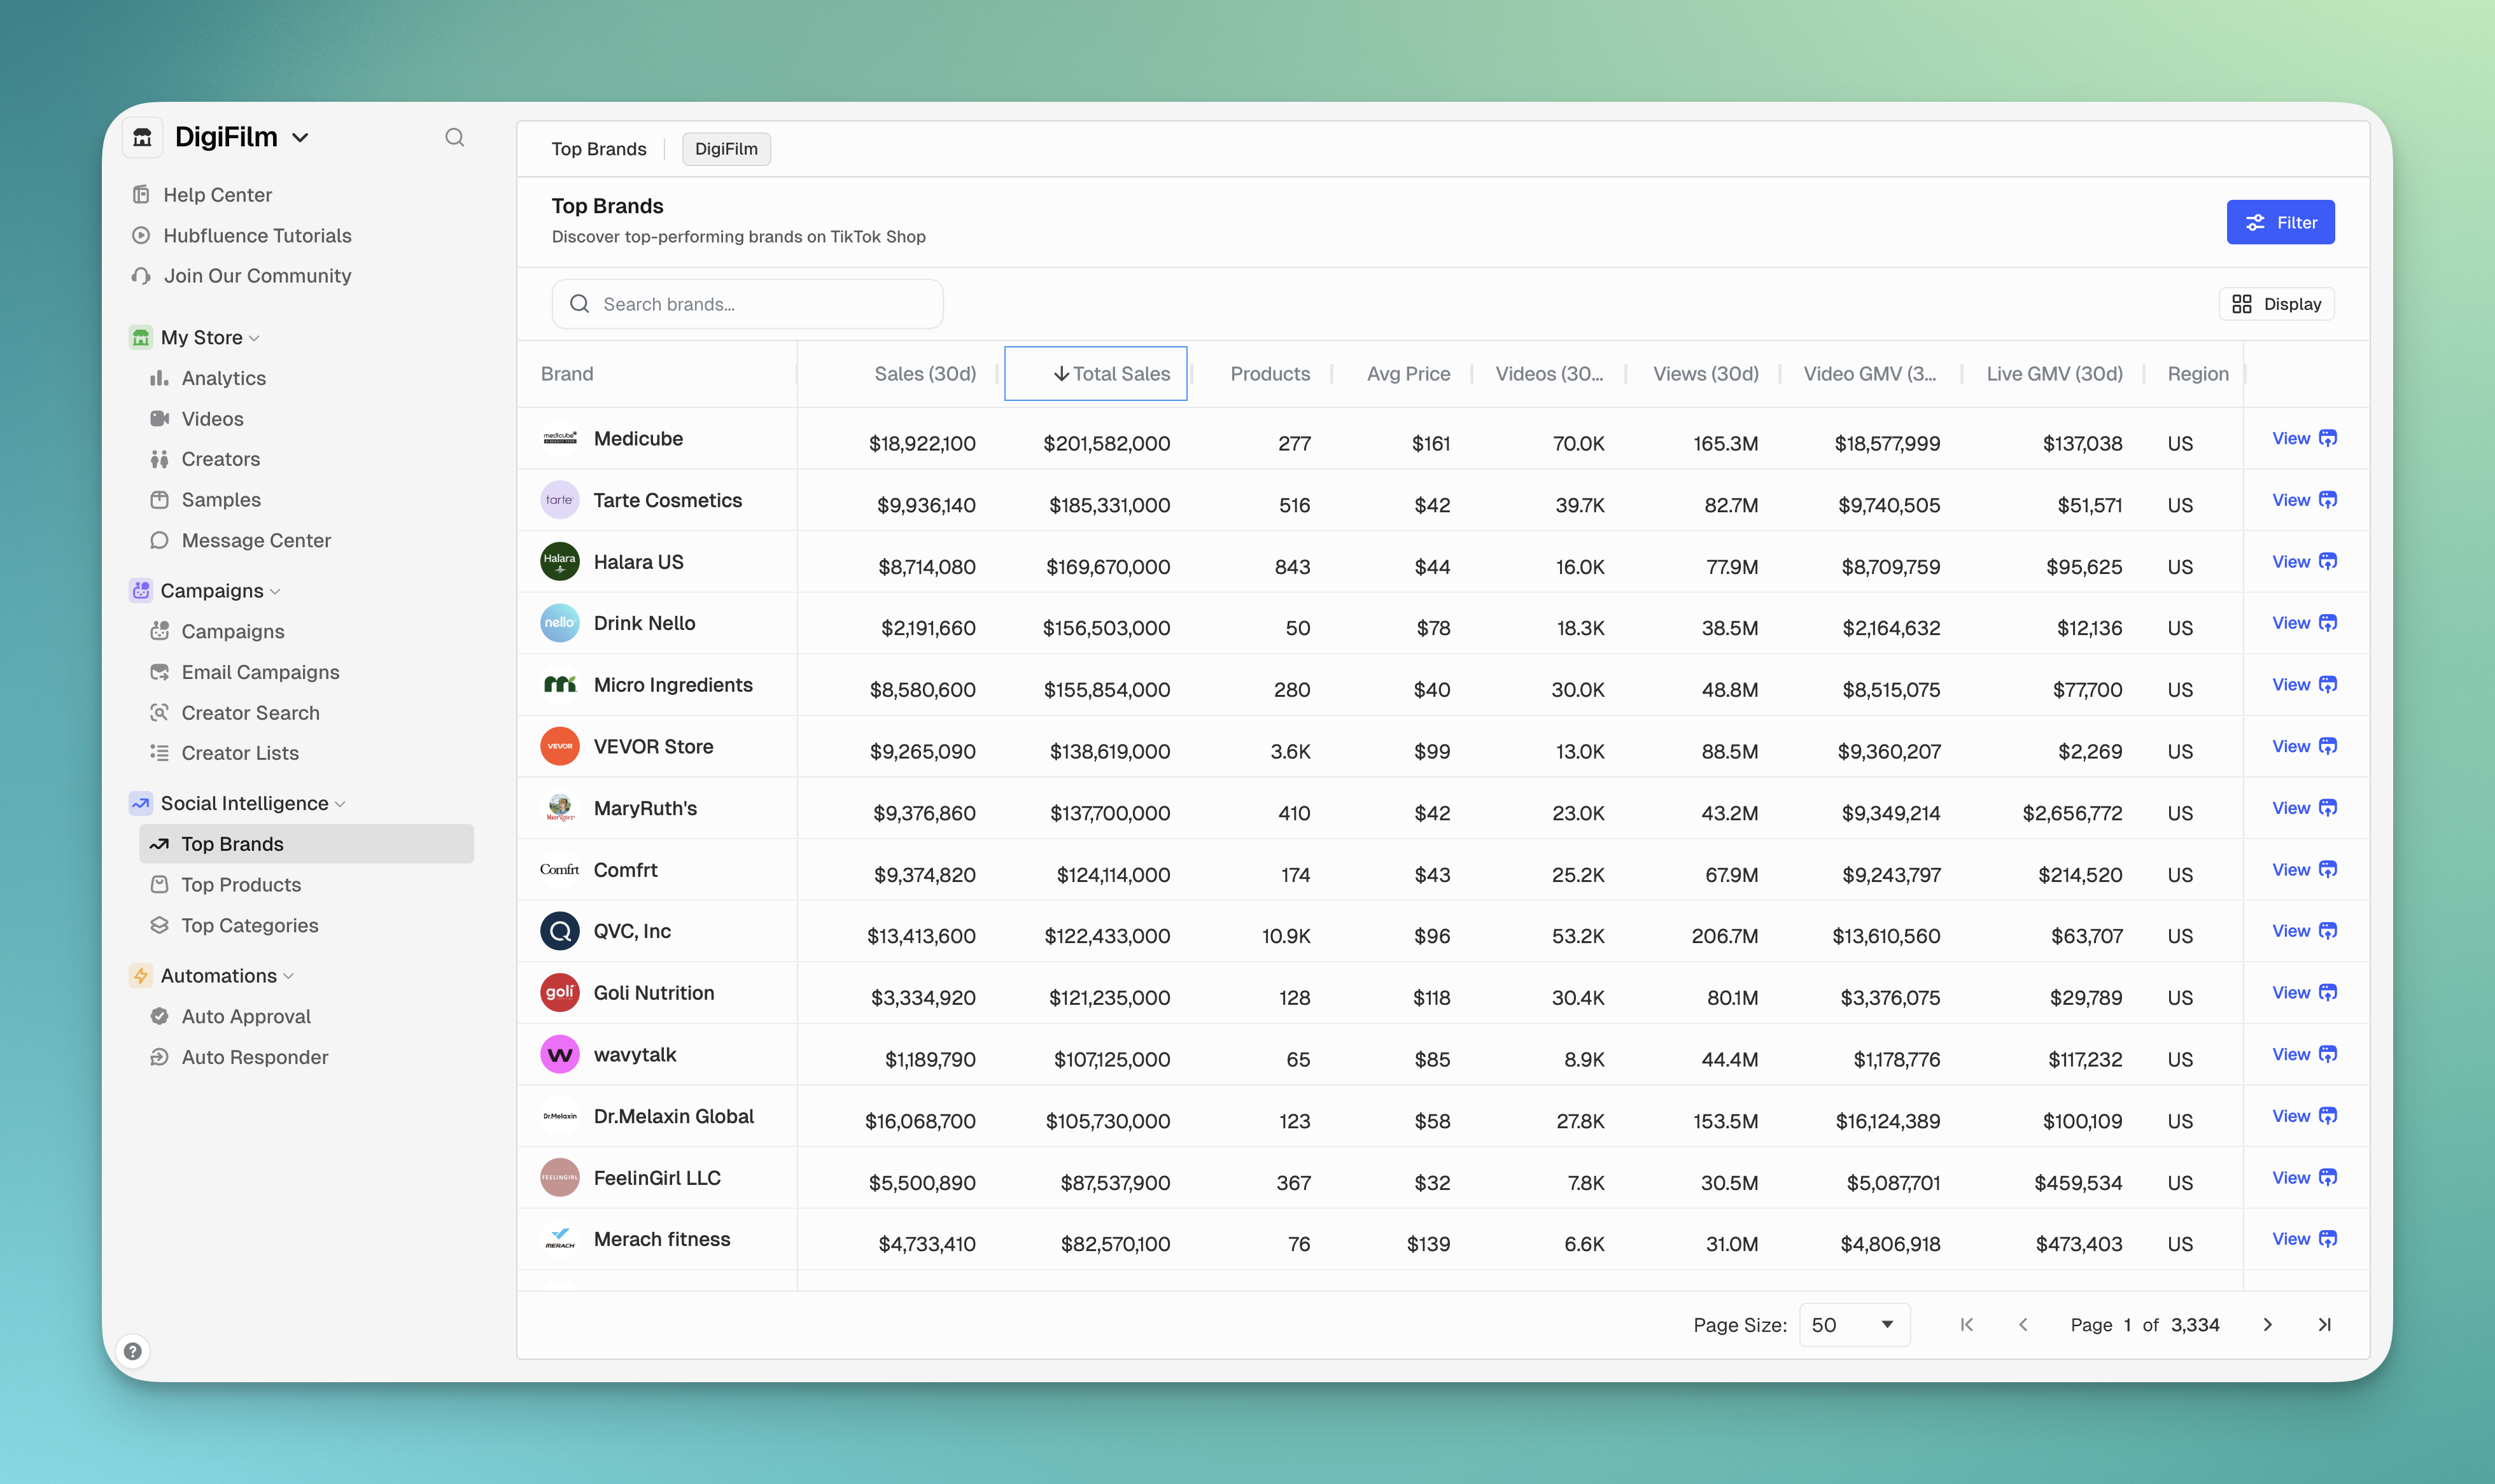Image resolution: width=2495 pixels, height=1484 pixels.
Task: Open Top Products in the sidebar
Action: click(241, 884)
